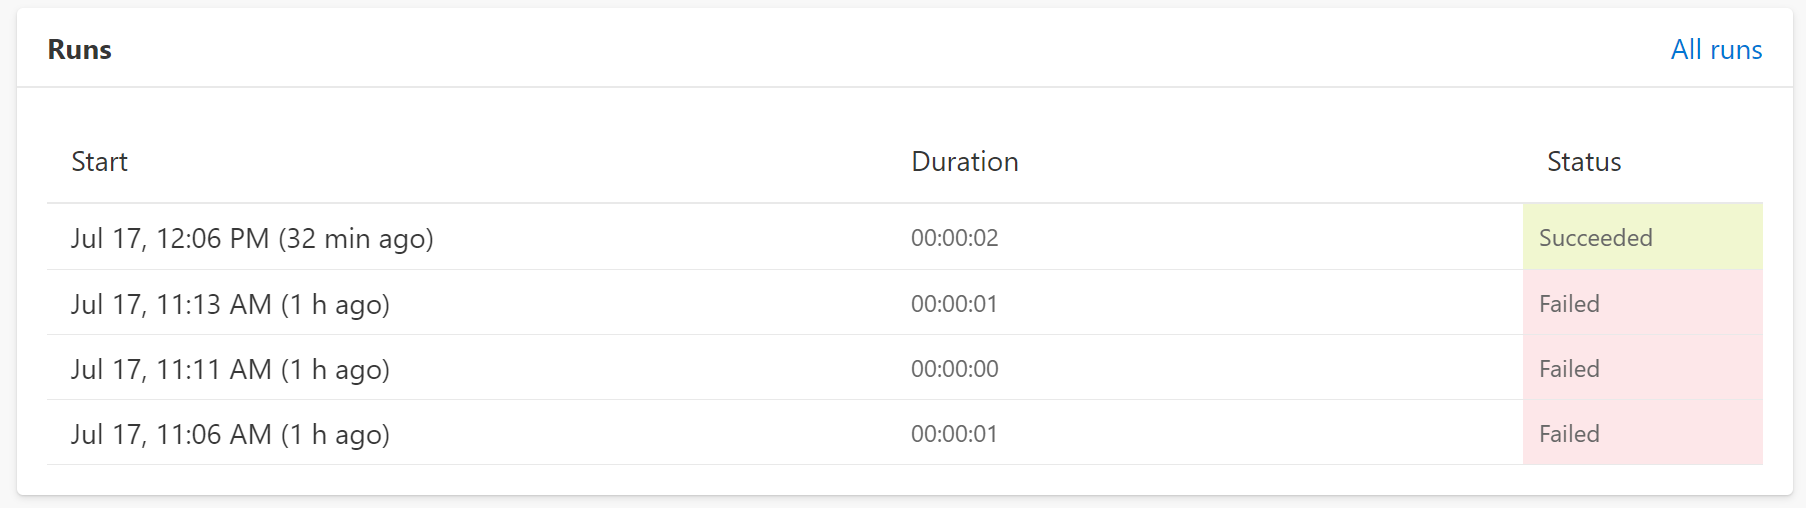1806x508 pixels.
Task: Select the Status column header
Action: point(1584,162)
